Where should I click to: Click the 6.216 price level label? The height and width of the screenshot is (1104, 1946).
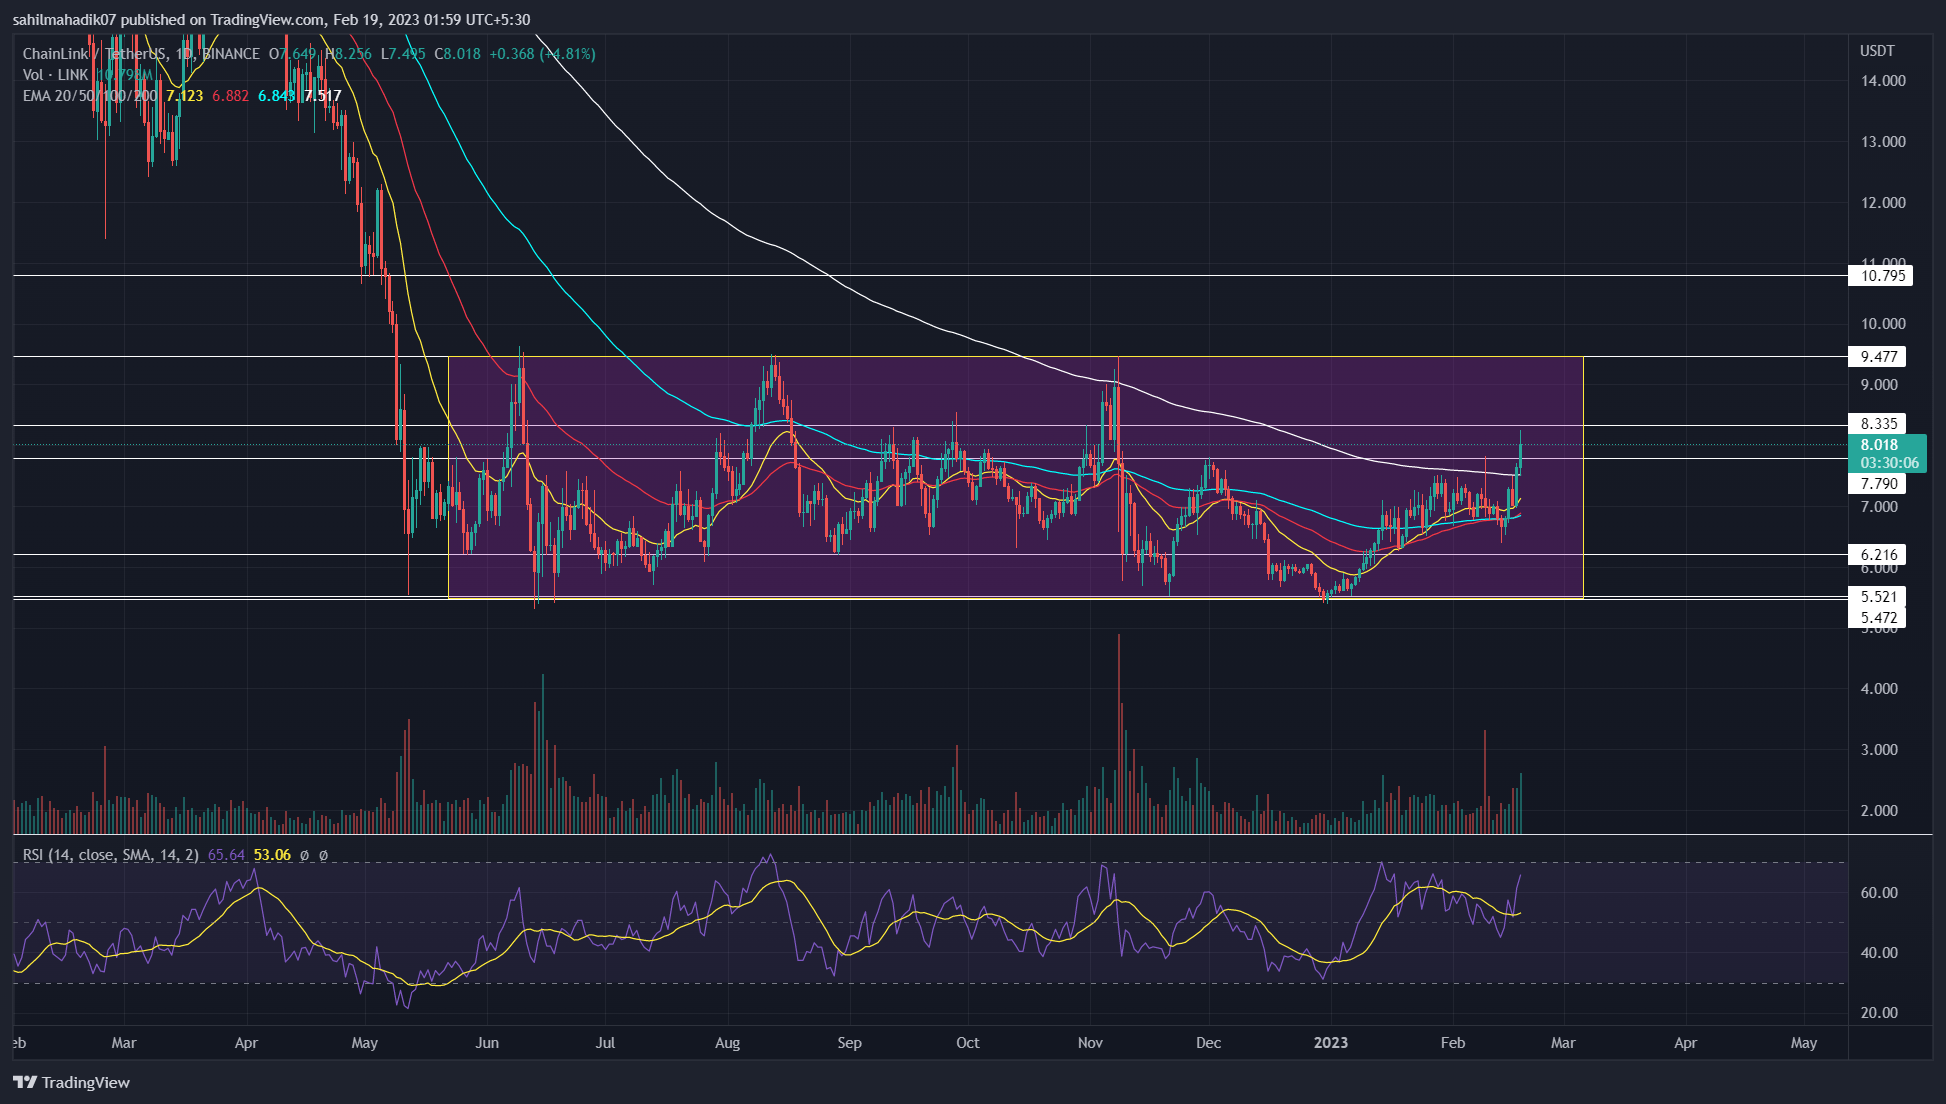point(1877,554)
